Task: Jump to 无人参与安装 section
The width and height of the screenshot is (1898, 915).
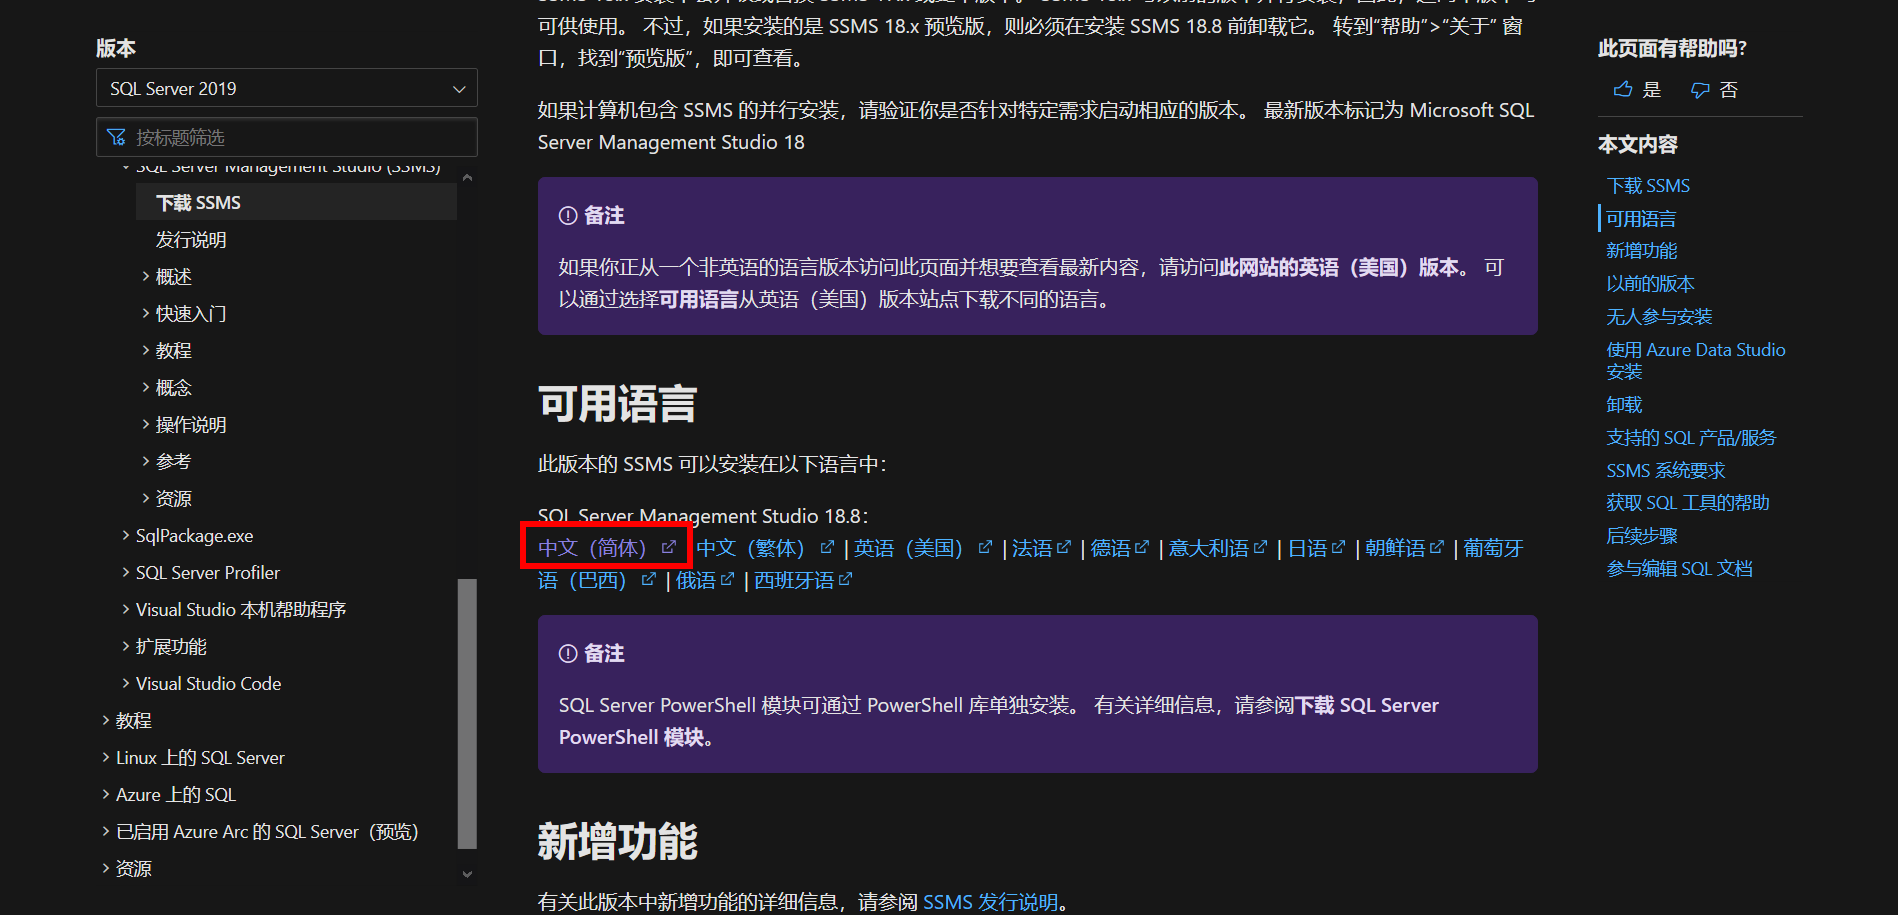Action: pyautogui.click(x=1659, y=316)
